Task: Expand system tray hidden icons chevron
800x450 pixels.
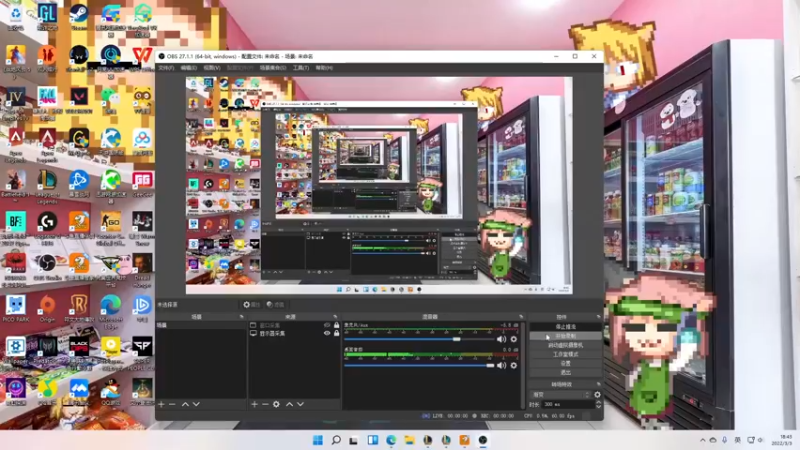Action: point(703,440)
